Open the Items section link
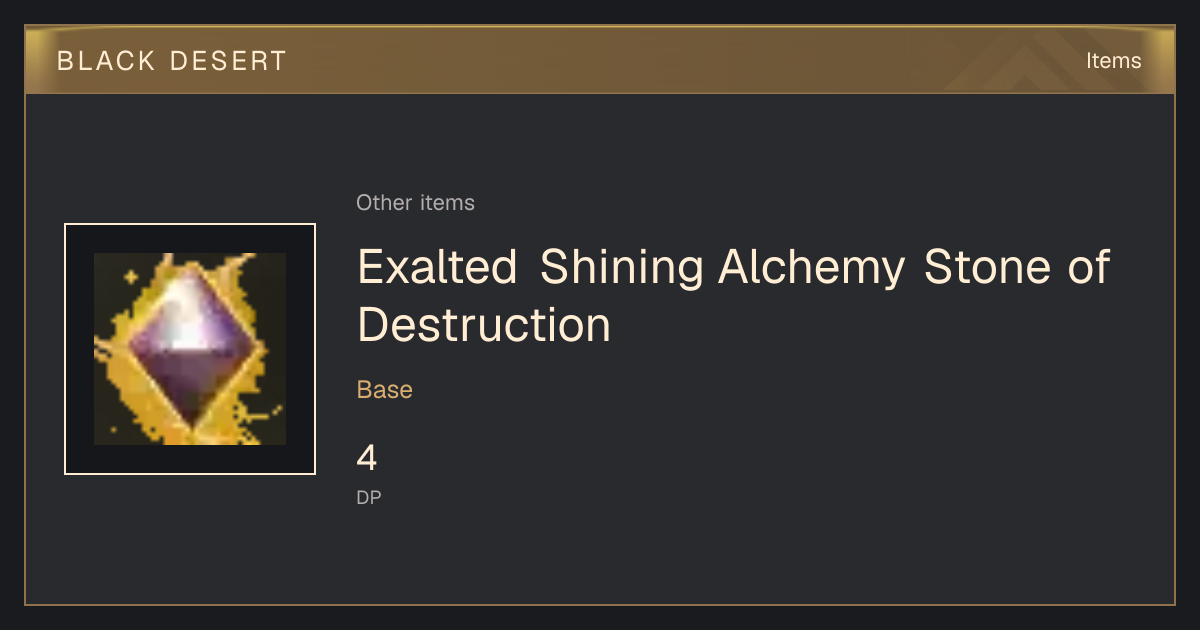 (1113, 60)
